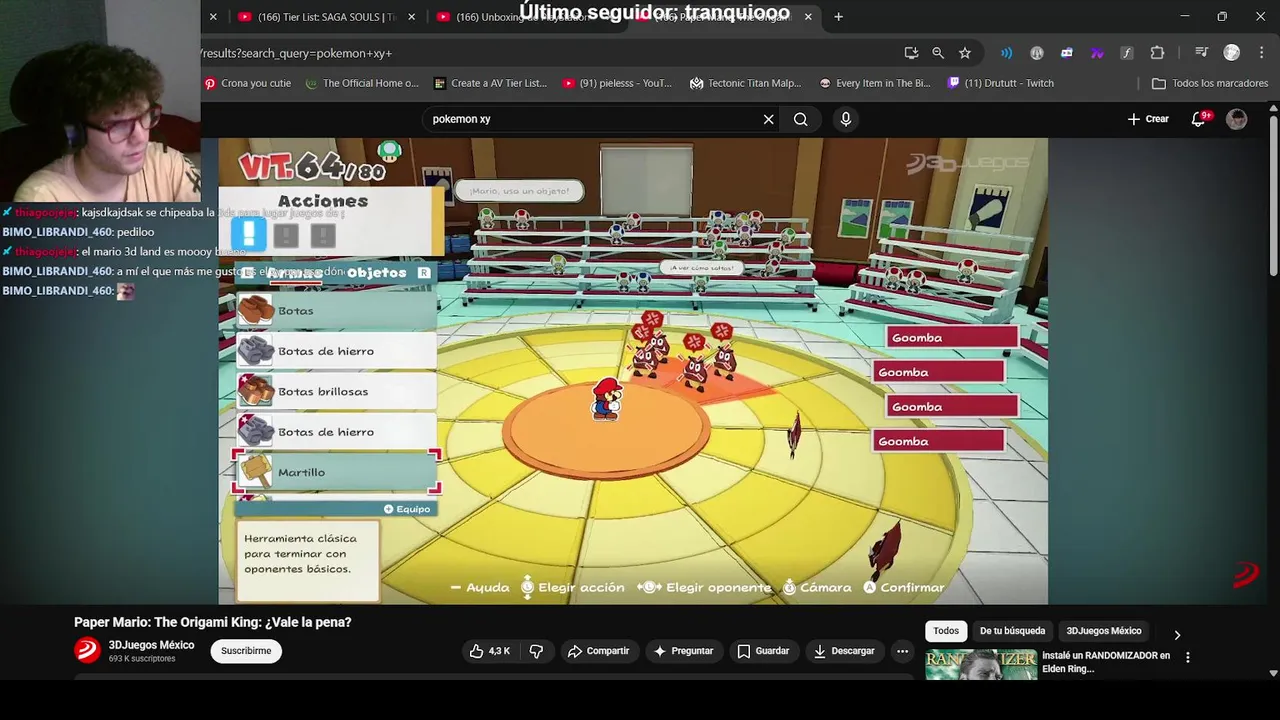Open YouTube notifications bell
This screenshot has height=720, width=1280.
pos(1198,119)
